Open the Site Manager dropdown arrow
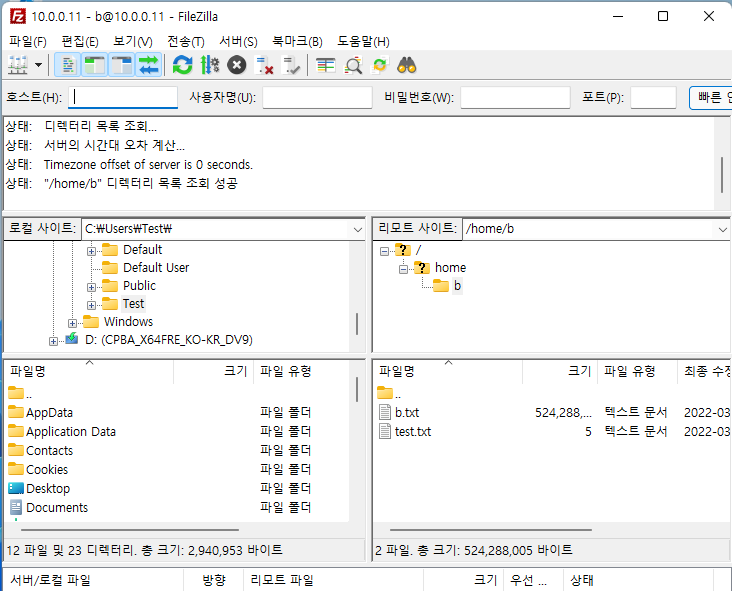 point(39,65)
